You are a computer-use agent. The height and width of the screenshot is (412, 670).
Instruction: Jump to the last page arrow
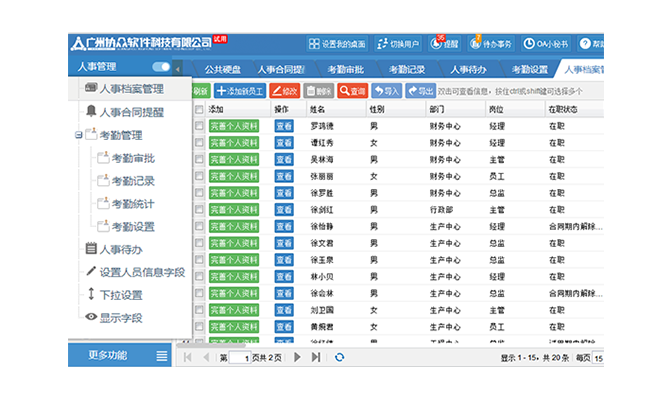(x=315, y=357)
